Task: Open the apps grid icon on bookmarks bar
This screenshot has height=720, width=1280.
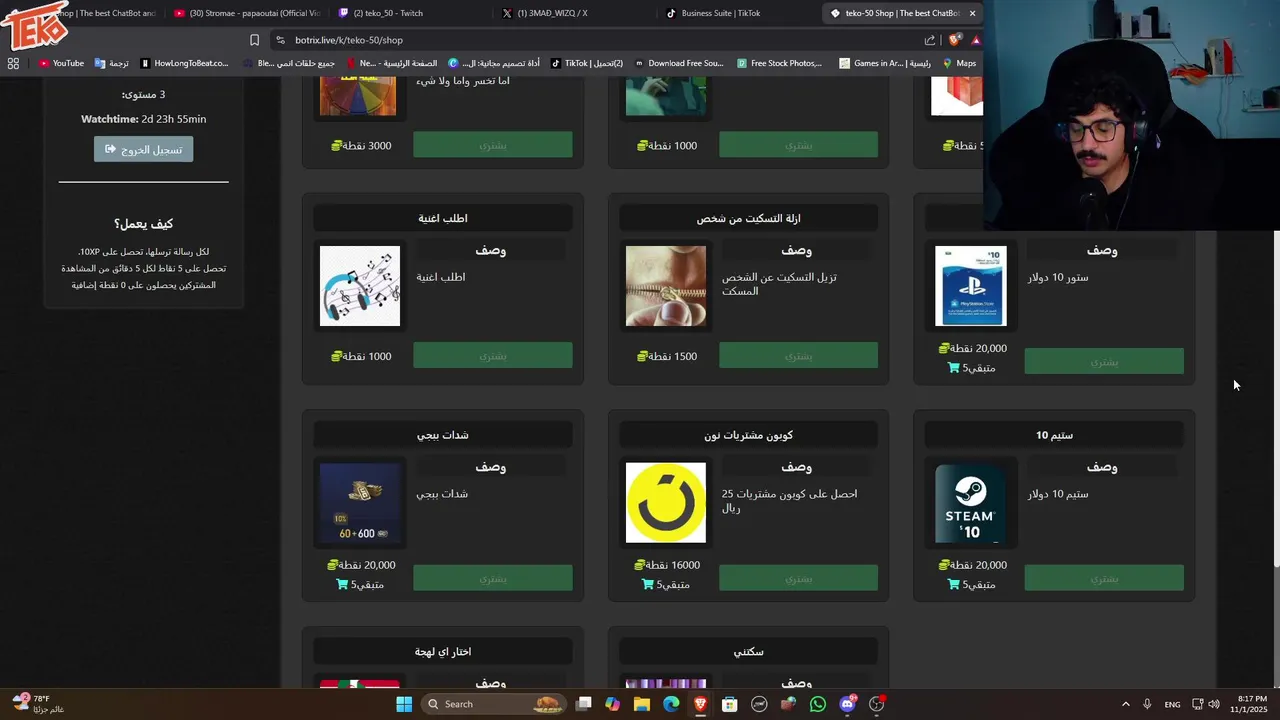Action: (13, 63)
